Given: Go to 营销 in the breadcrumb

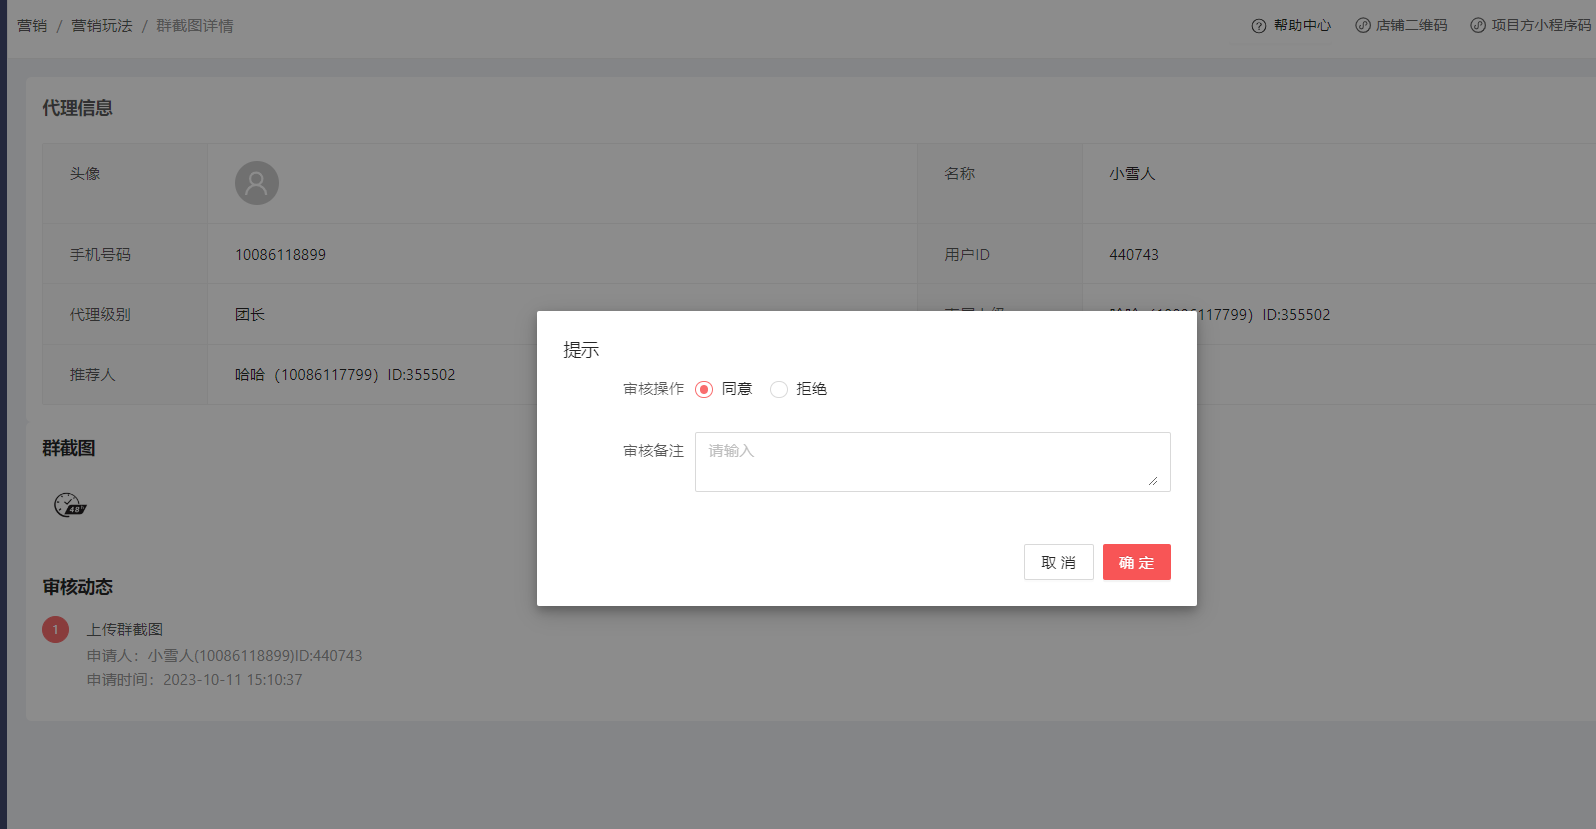Looking at the screenshot, I should pyautogui.click(x=32, y=26).
